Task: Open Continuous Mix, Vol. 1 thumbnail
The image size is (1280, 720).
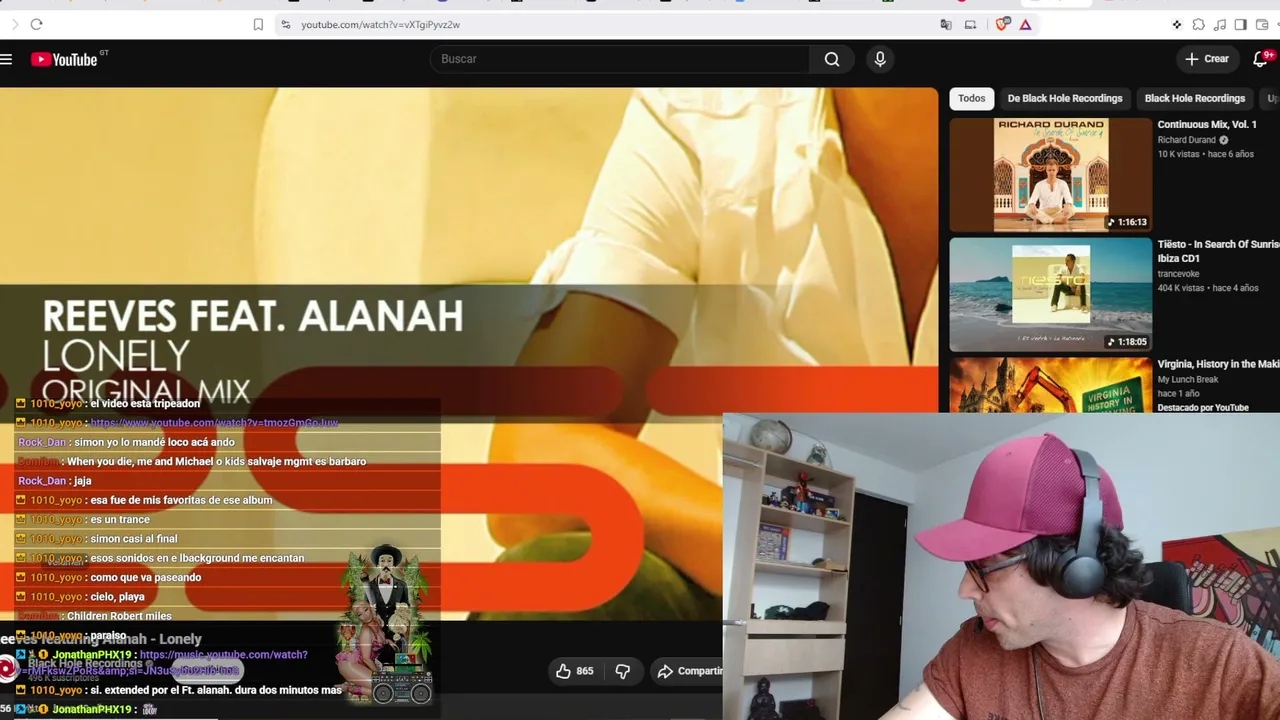Action: tap(1051, 175)
